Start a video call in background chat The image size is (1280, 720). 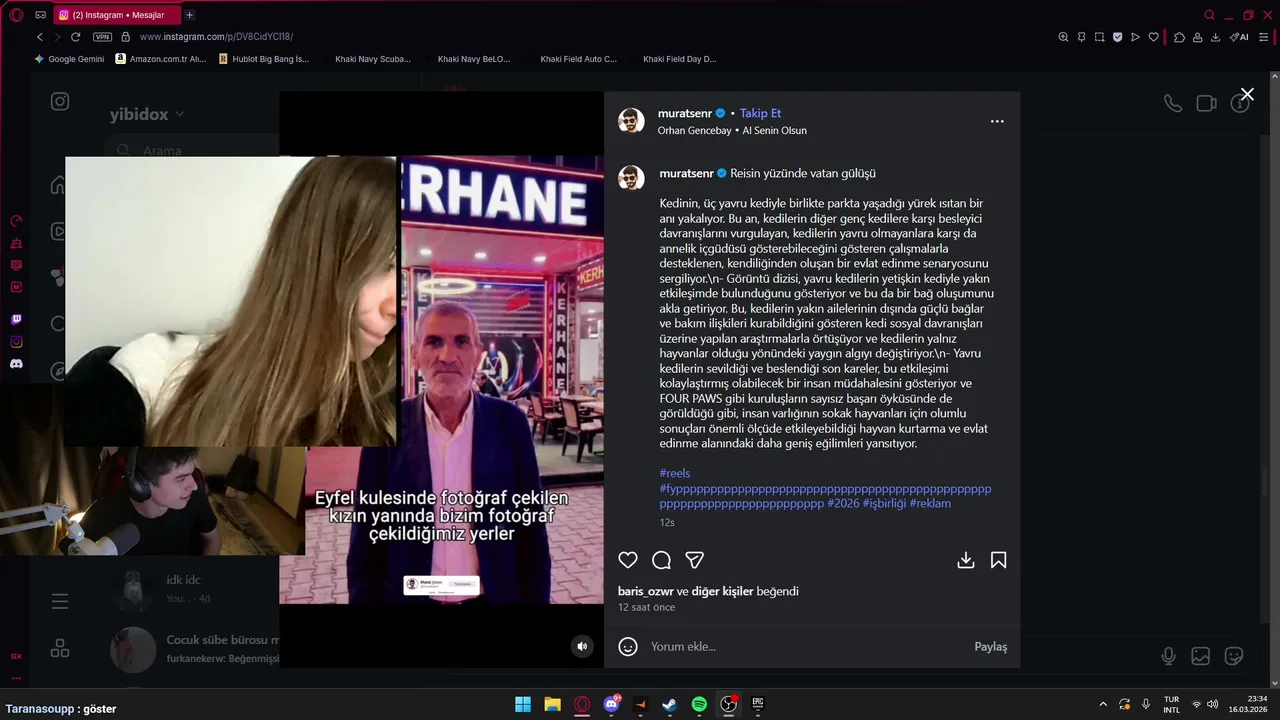1206,103
